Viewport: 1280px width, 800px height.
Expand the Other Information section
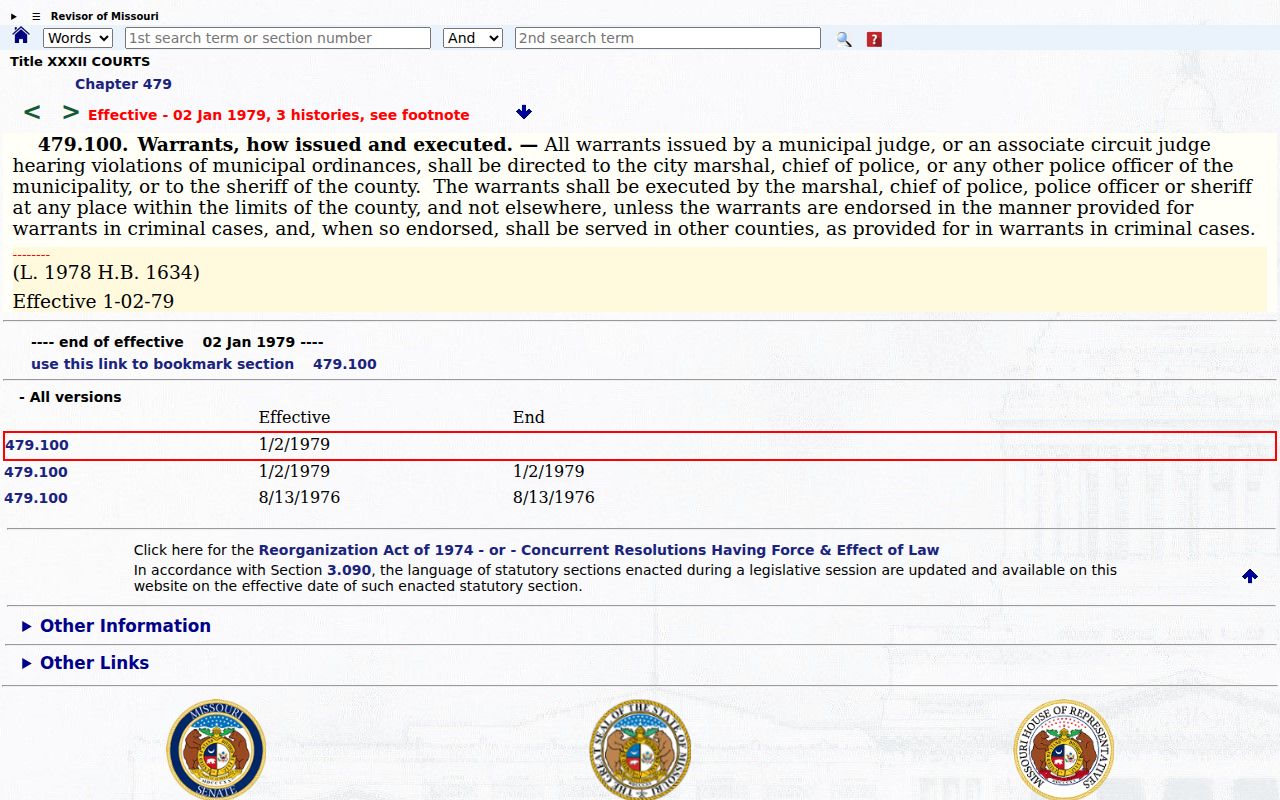pyautogui.click(x=116, y=626)
